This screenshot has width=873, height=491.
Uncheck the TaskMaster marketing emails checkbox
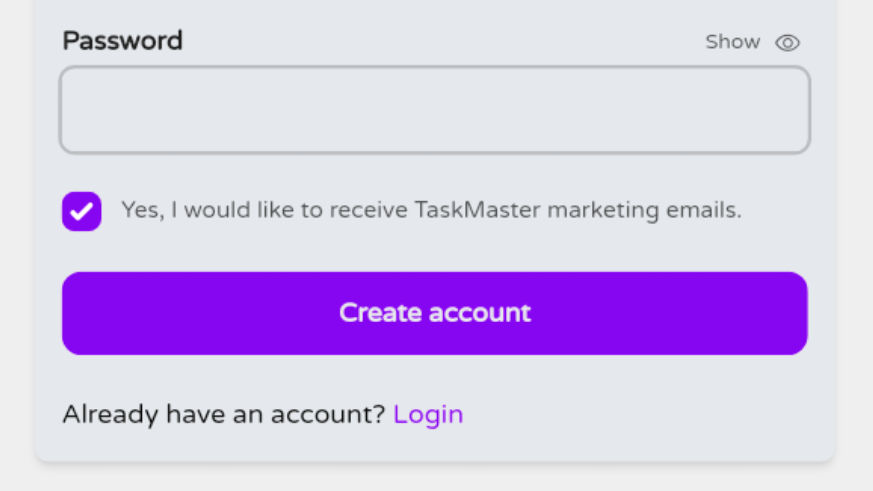coord(82,211)
